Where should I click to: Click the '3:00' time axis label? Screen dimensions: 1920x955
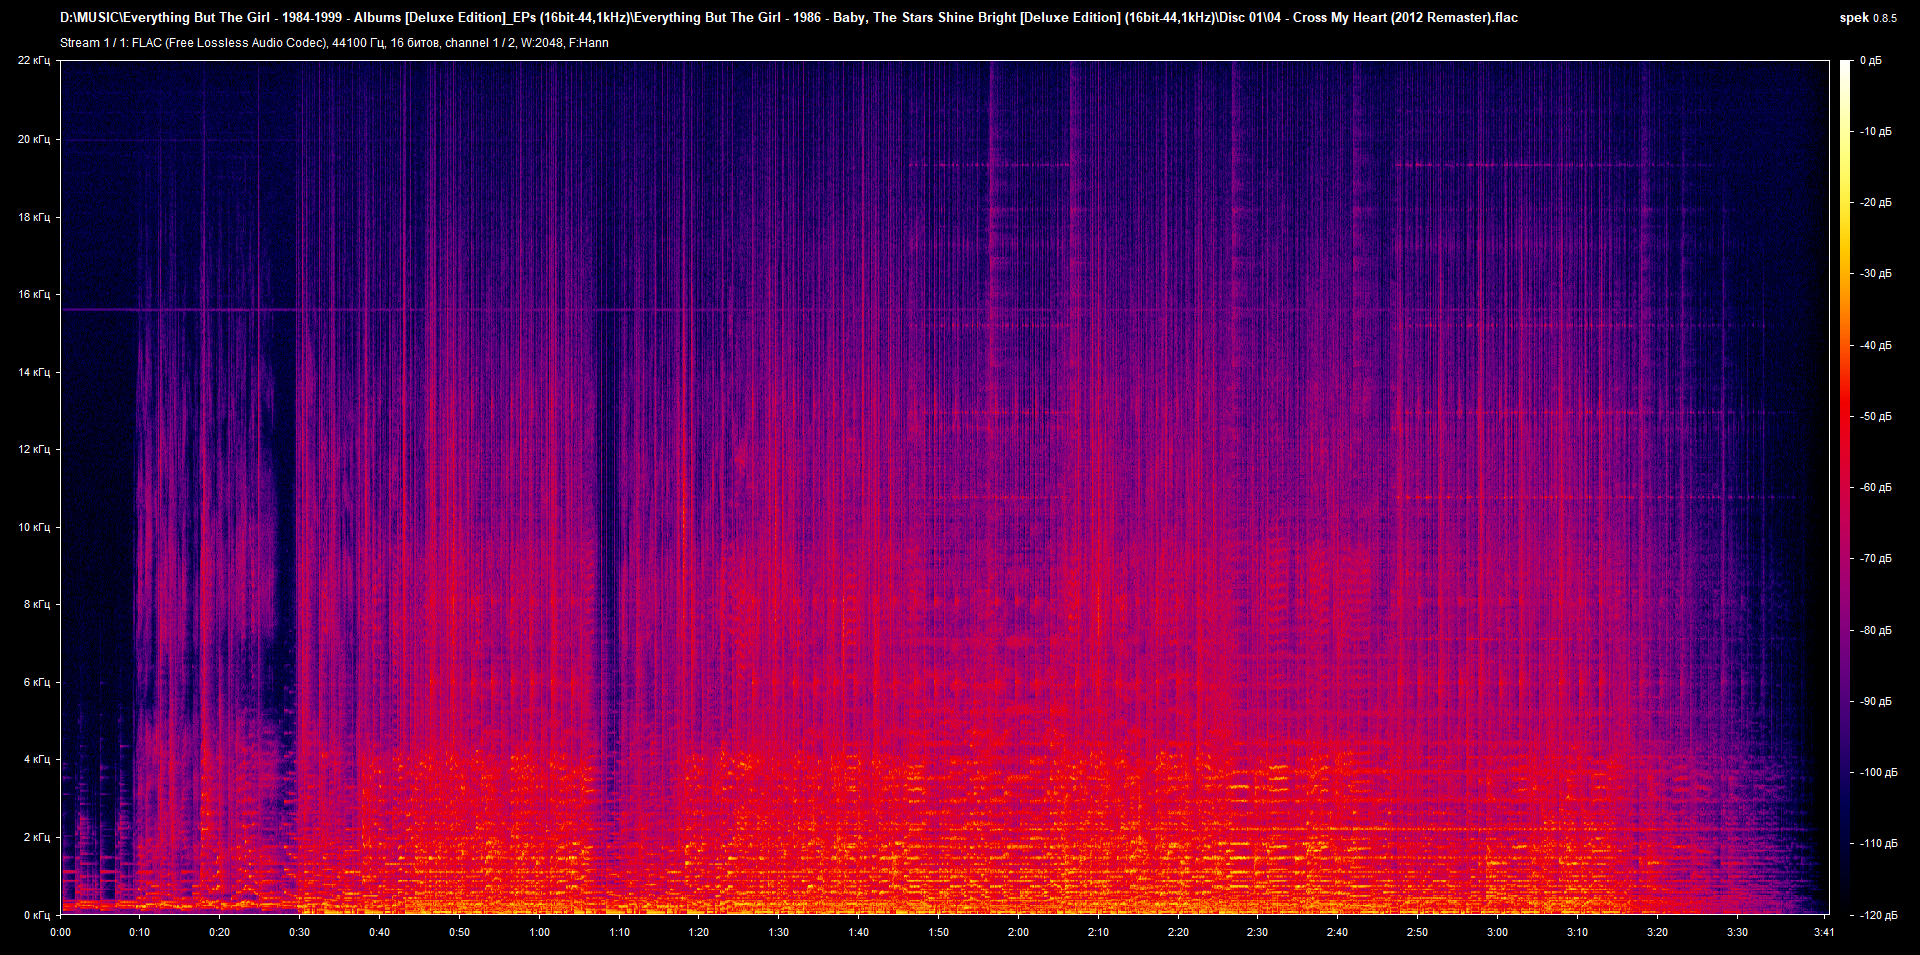[1497, 932]
